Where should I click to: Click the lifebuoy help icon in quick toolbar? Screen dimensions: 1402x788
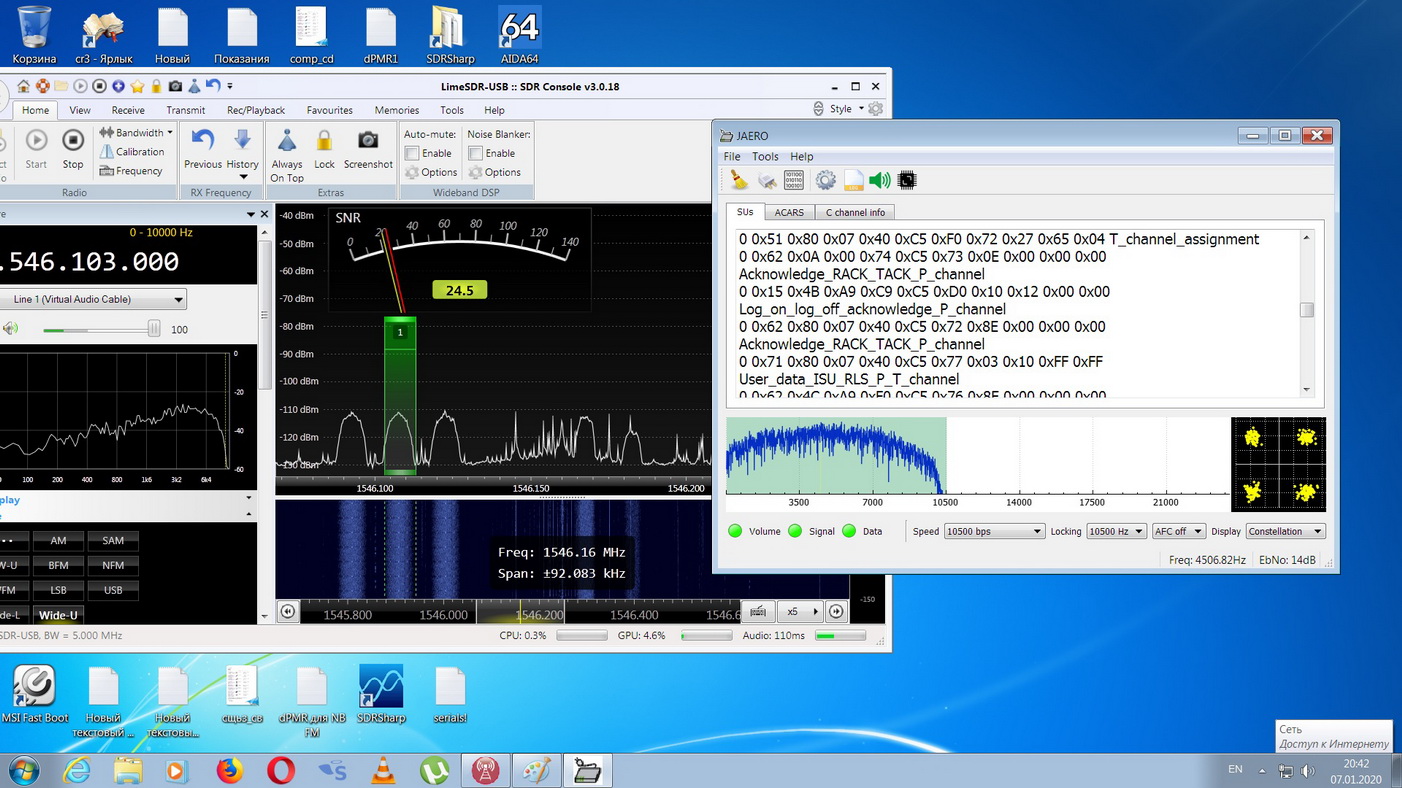(42, 87)
